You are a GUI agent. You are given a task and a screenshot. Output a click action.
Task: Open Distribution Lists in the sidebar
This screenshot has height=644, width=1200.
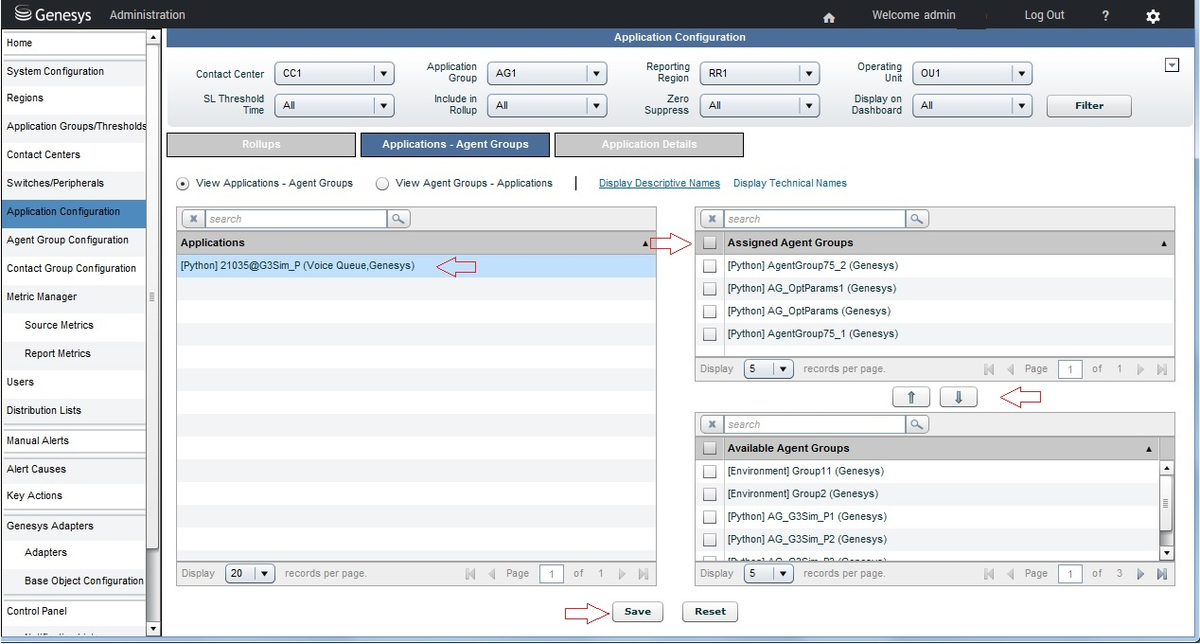[x=74, y=411]
